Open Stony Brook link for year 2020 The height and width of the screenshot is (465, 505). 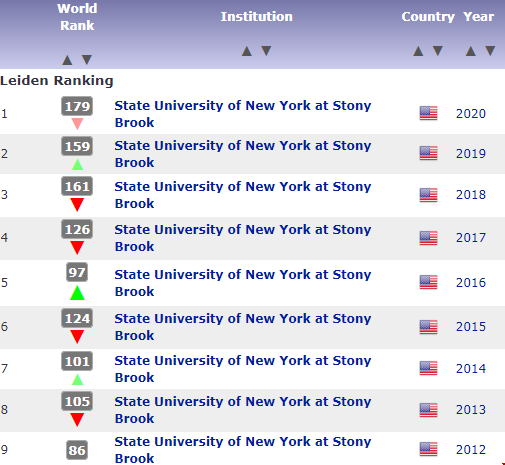(243, 114)
